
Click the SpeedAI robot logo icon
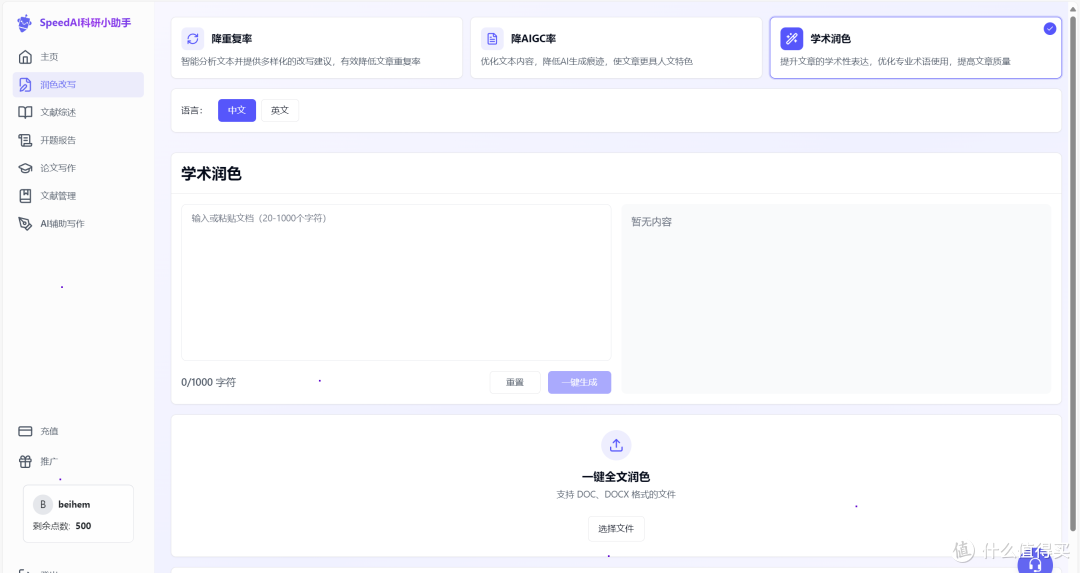pos(24,23)
